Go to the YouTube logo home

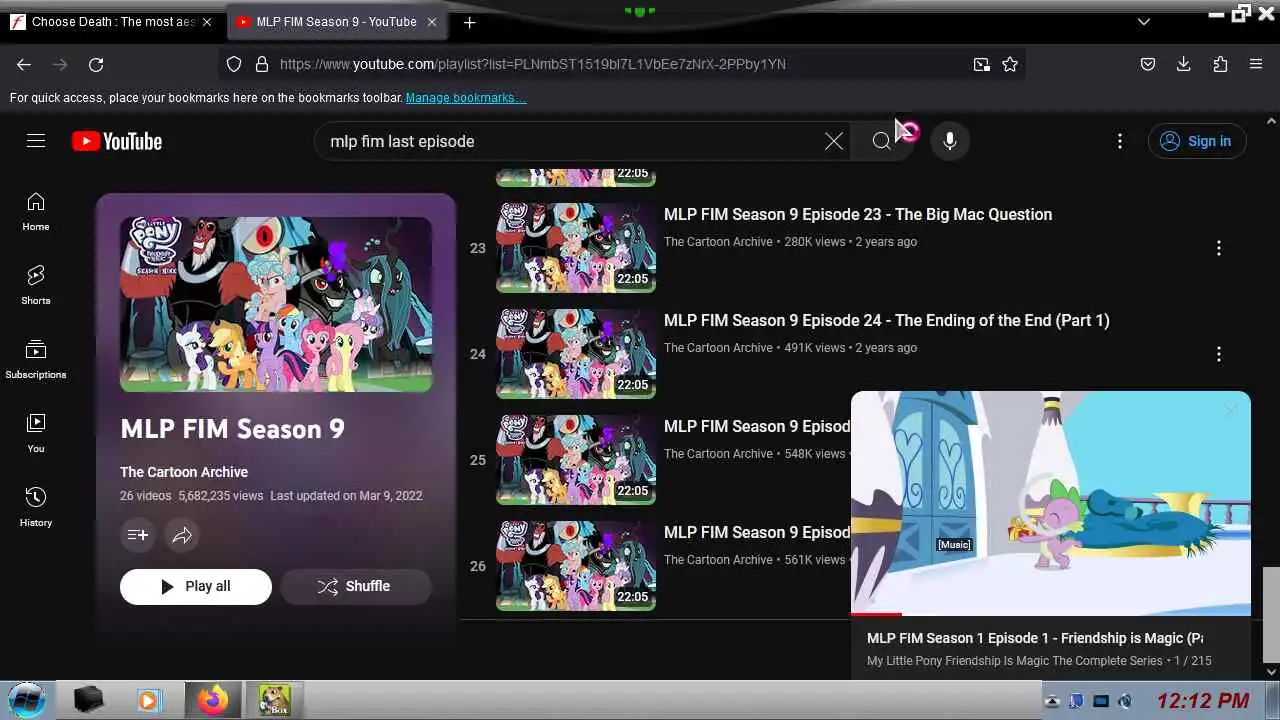(117, 141)
